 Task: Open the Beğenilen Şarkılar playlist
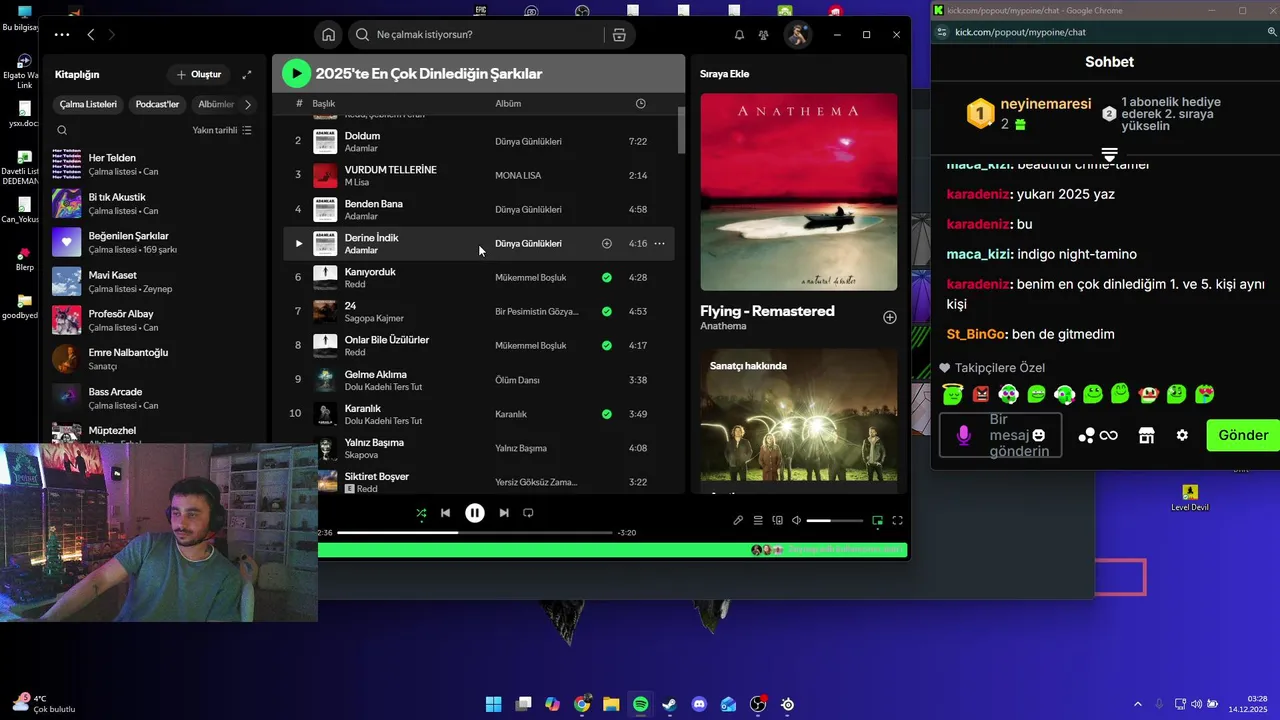[155, 242]
